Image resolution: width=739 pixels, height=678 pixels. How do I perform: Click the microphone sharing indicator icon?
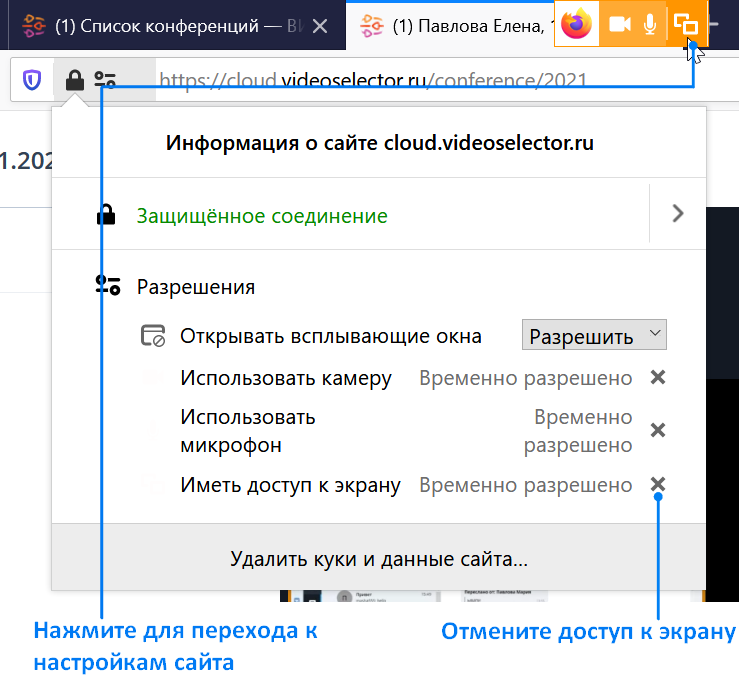[650, 24]
